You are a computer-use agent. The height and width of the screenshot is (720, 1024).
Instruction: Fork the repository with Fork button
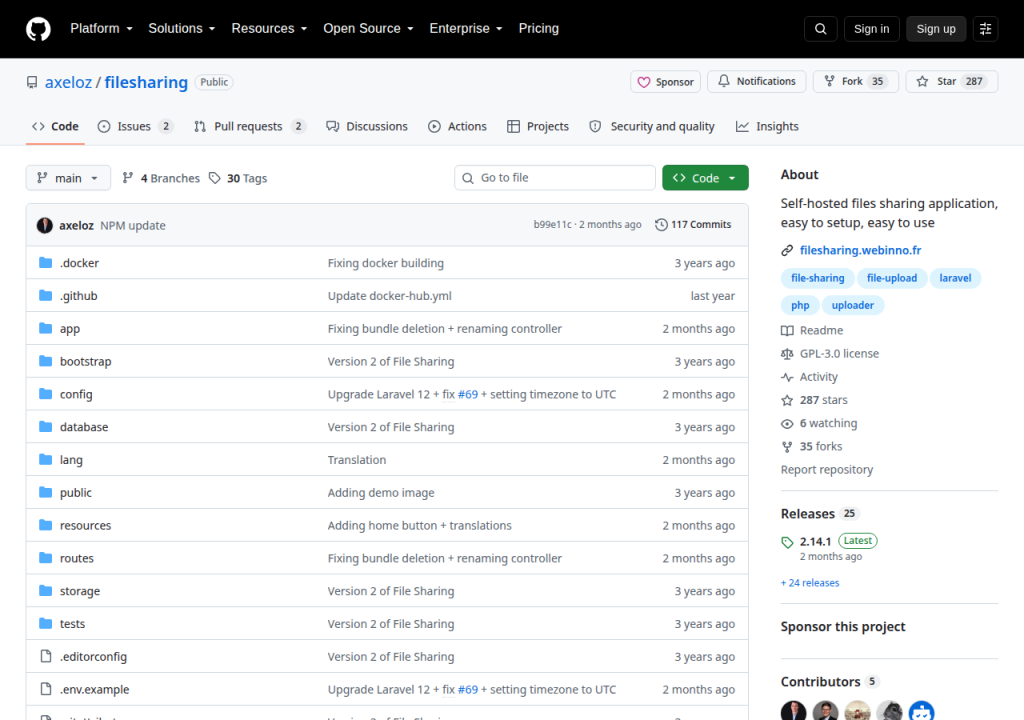(x=856, y=81)
